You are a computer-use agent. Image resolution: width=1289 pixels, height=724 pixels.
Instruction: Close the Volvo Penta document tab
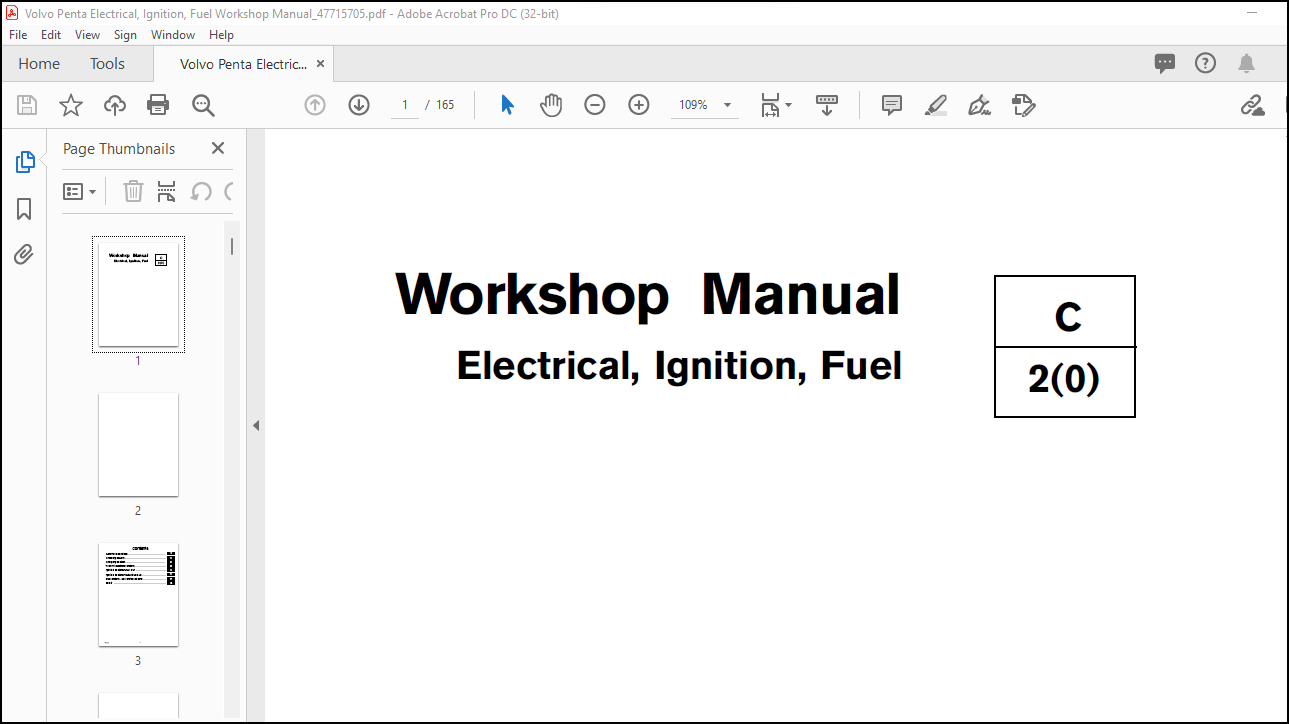click(320, 64)
